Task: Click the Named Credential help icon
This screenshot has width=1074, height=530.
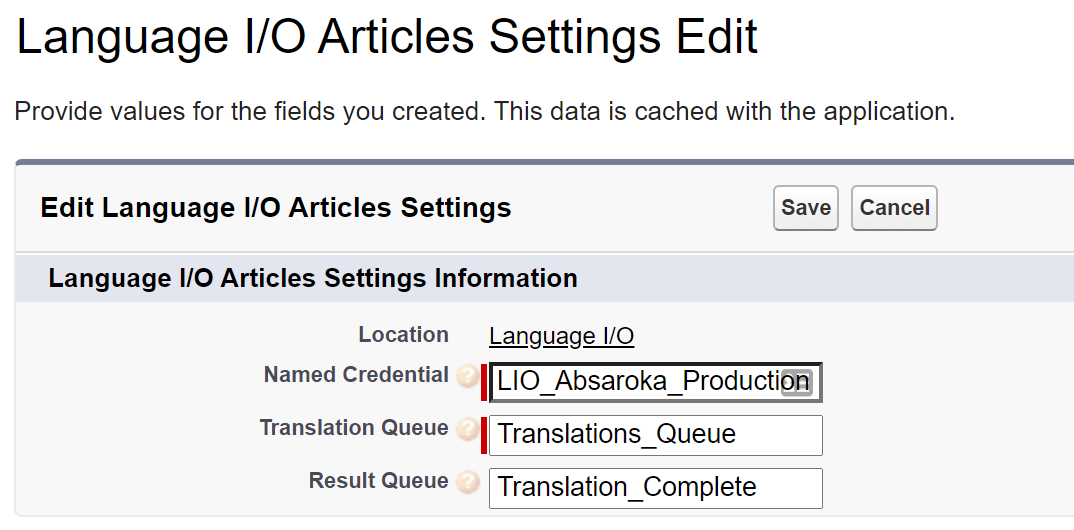Action: coord(467,377)
